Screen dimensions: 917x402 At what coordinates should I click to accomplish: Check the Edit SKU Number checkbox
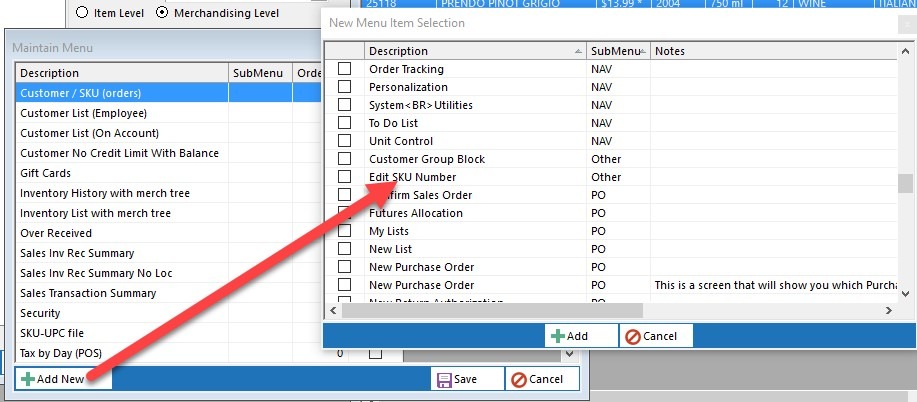[x=345, y=177]
